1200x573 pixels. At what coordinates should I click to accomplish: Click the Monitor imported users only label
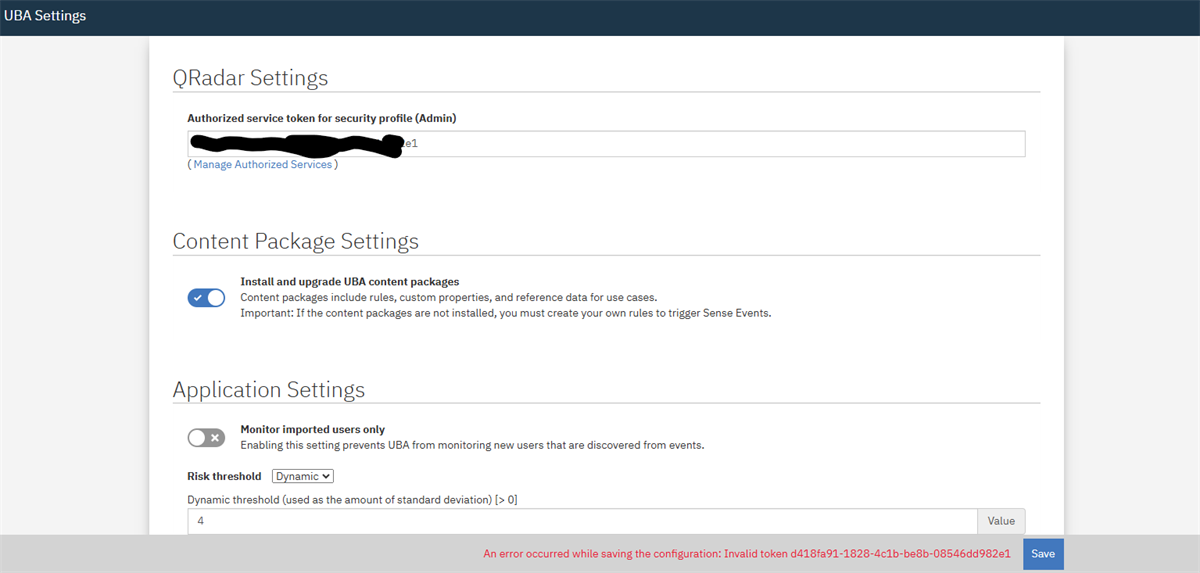(x=312, y=429)
